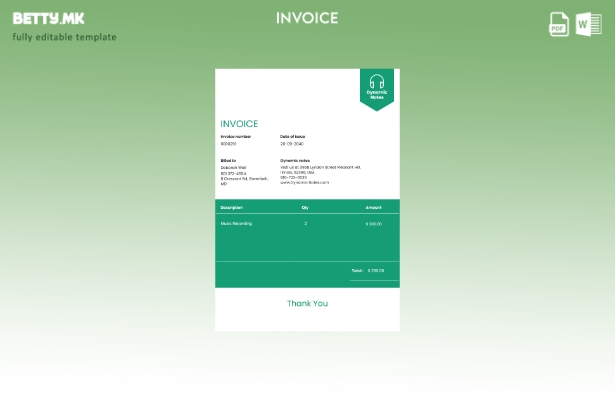Click the teal INVOICE heading on the document
The width and height of the screenshot is (615, 400).
click(239, 124)
